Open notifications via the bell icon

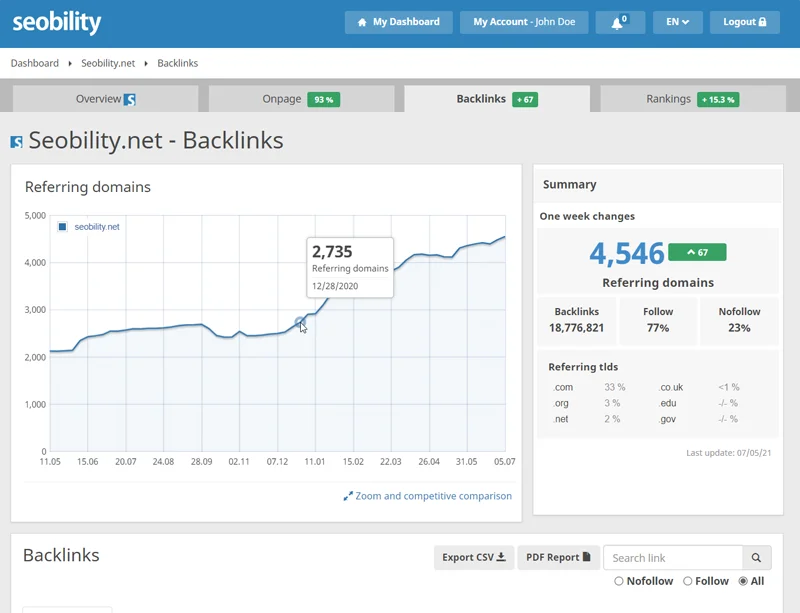(619, 22)
